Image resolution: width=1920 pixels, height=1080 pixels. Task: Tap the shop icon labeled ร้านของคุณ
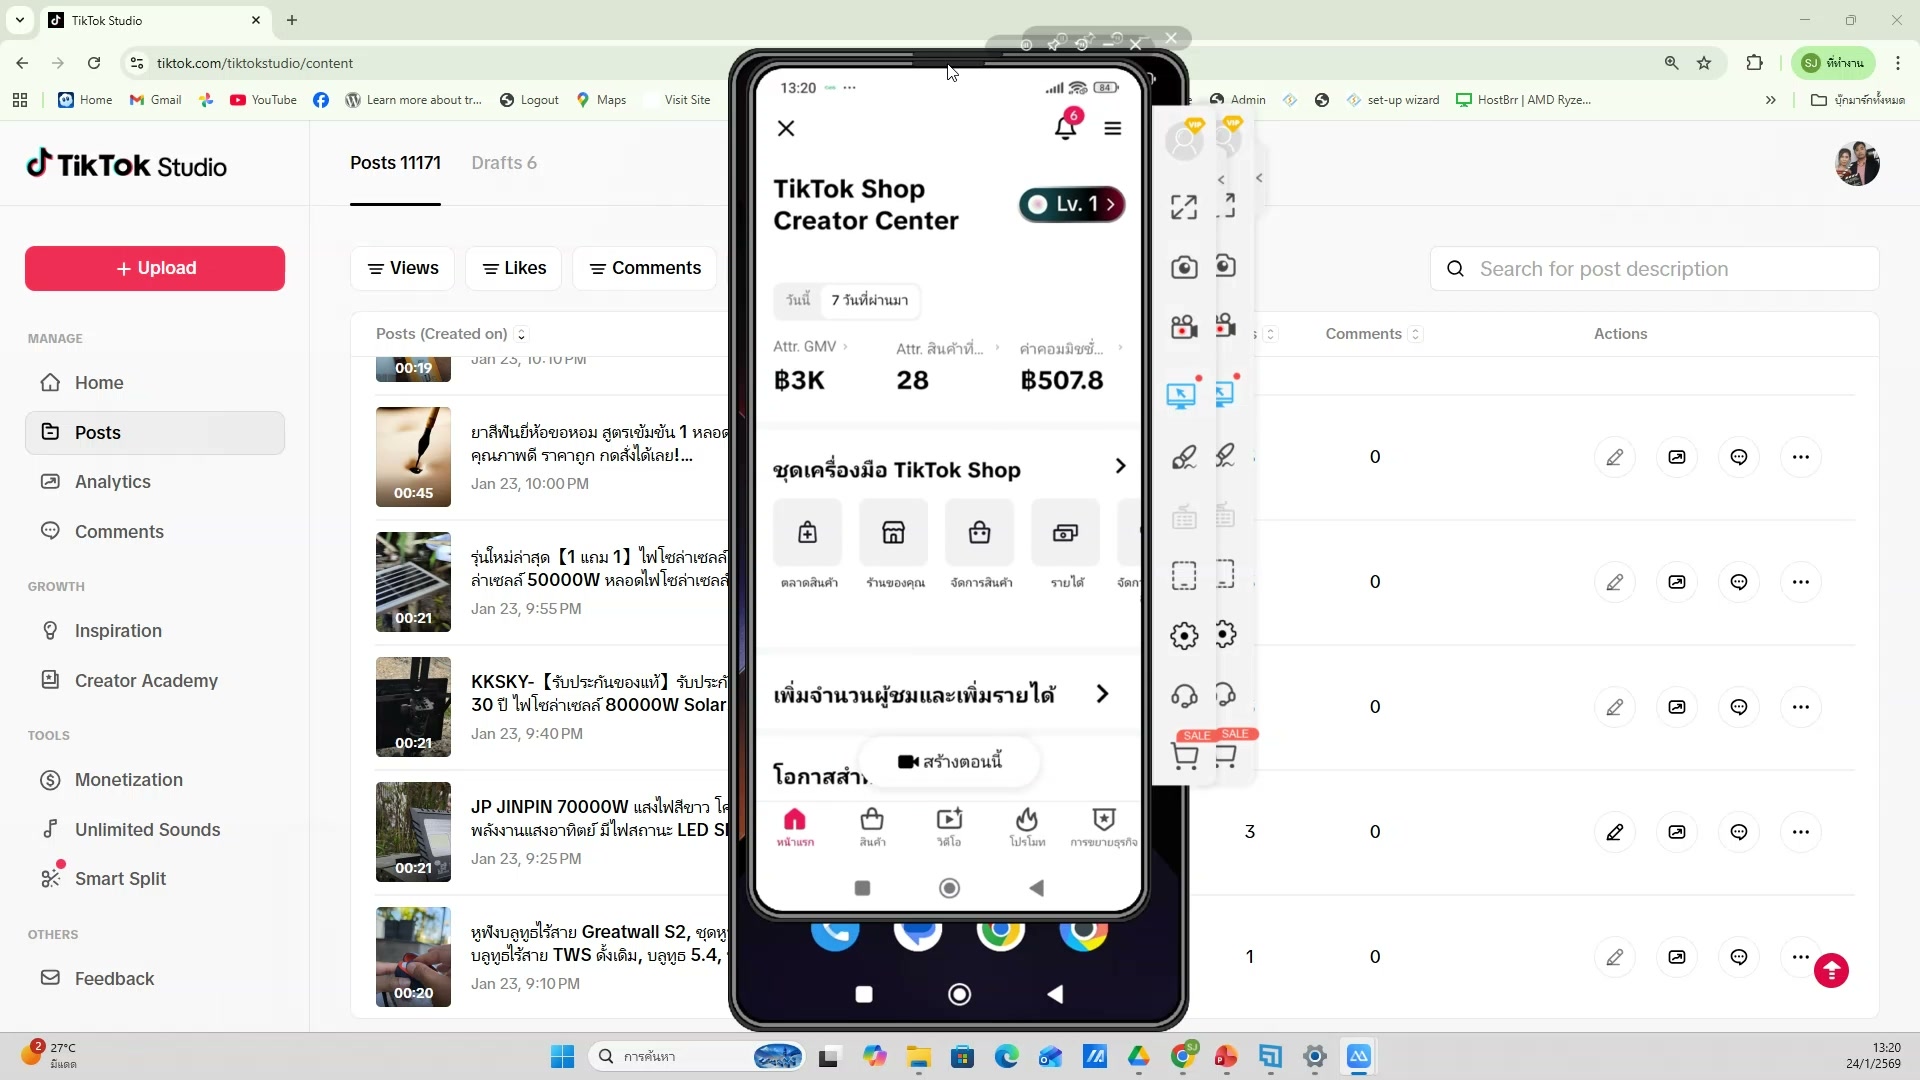tap(894, 534)
